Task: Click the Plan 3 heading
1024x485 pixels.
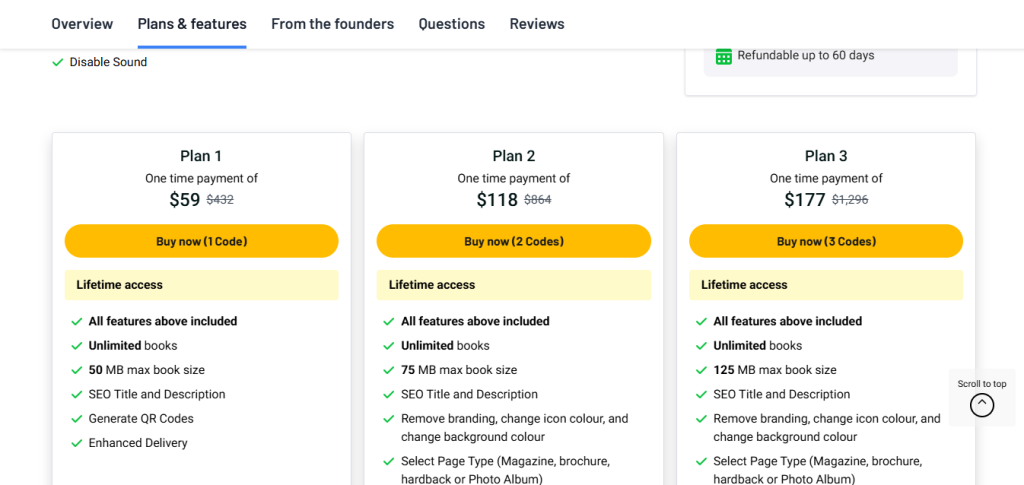Action: [x=825, y=156]
